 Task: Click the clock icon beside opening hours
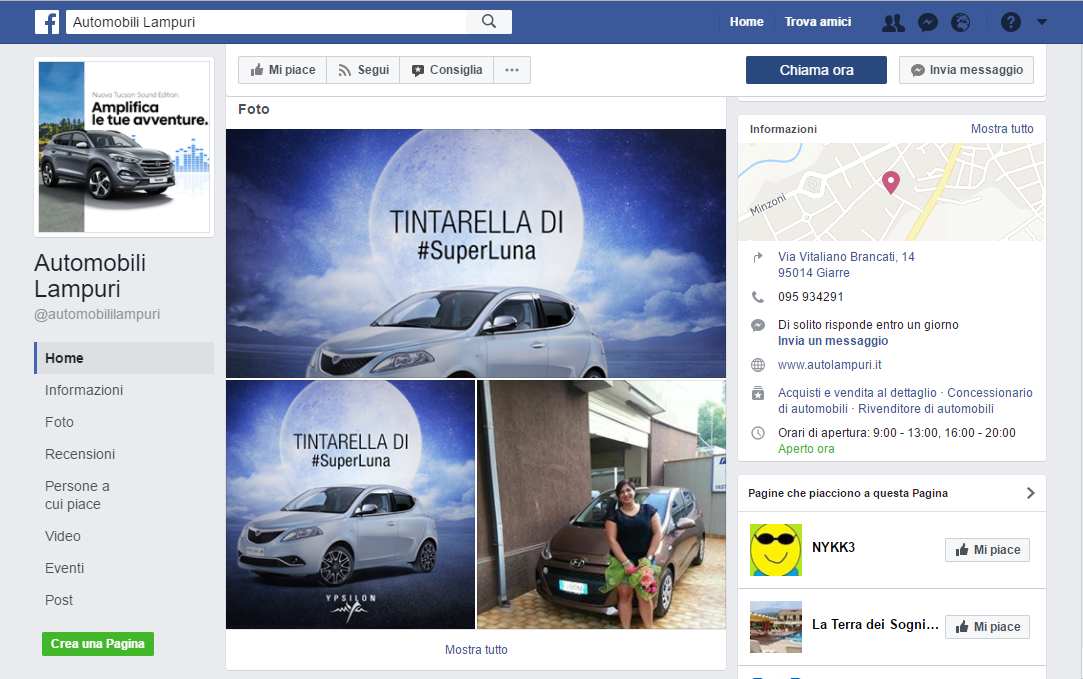click(x=758, y=433)
